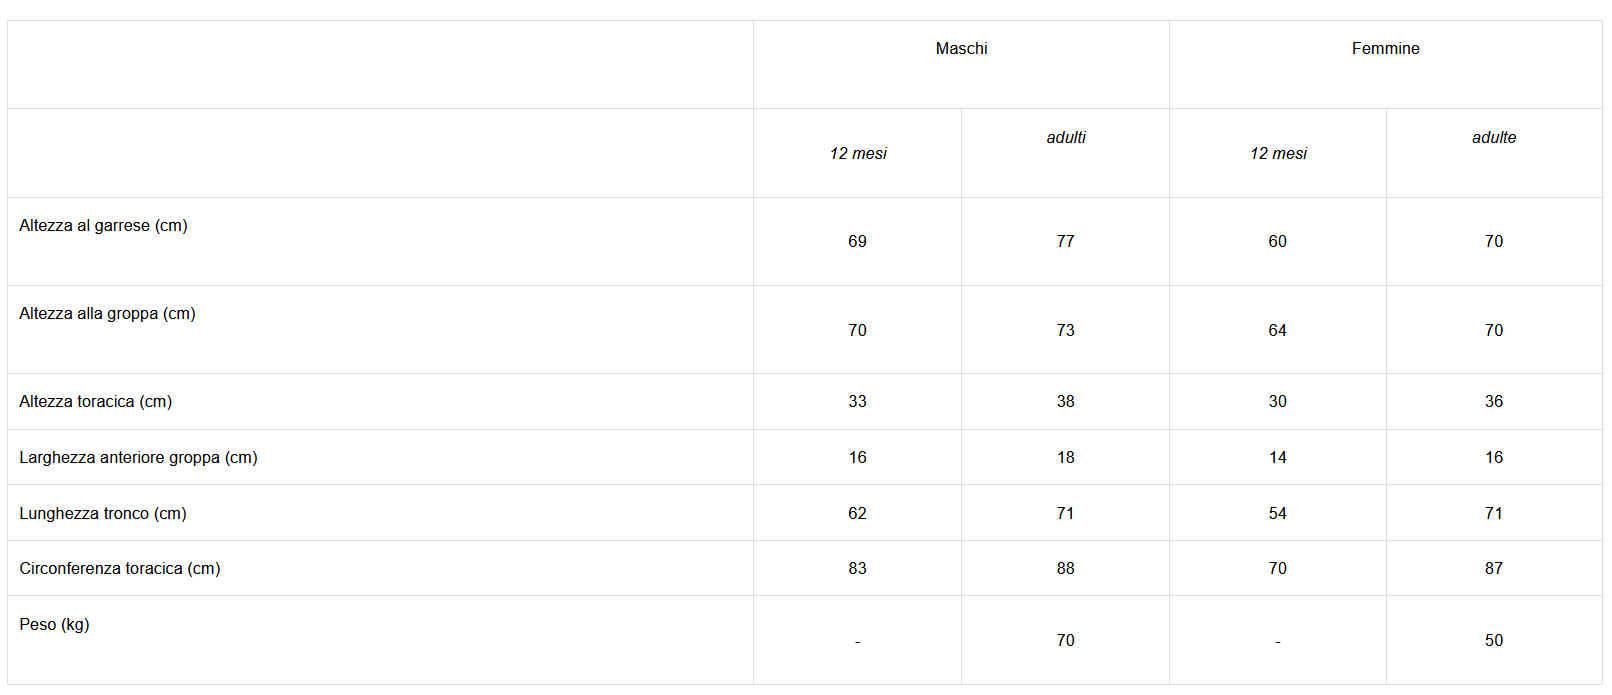Click the value 77 for adult males
Screen dimensions: 1612x695
tap(1065, 241)
